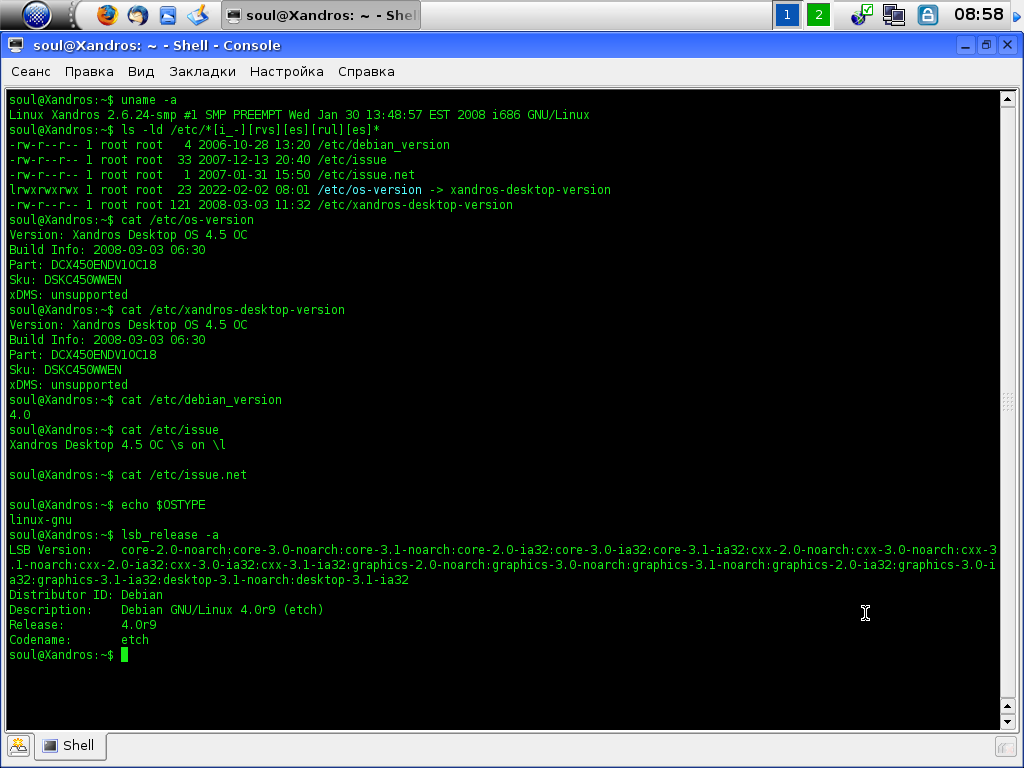The image size is (1024, 768).
Task: Click the lower scrollbar up arrow above down arrow
Action: (1007, 707)
